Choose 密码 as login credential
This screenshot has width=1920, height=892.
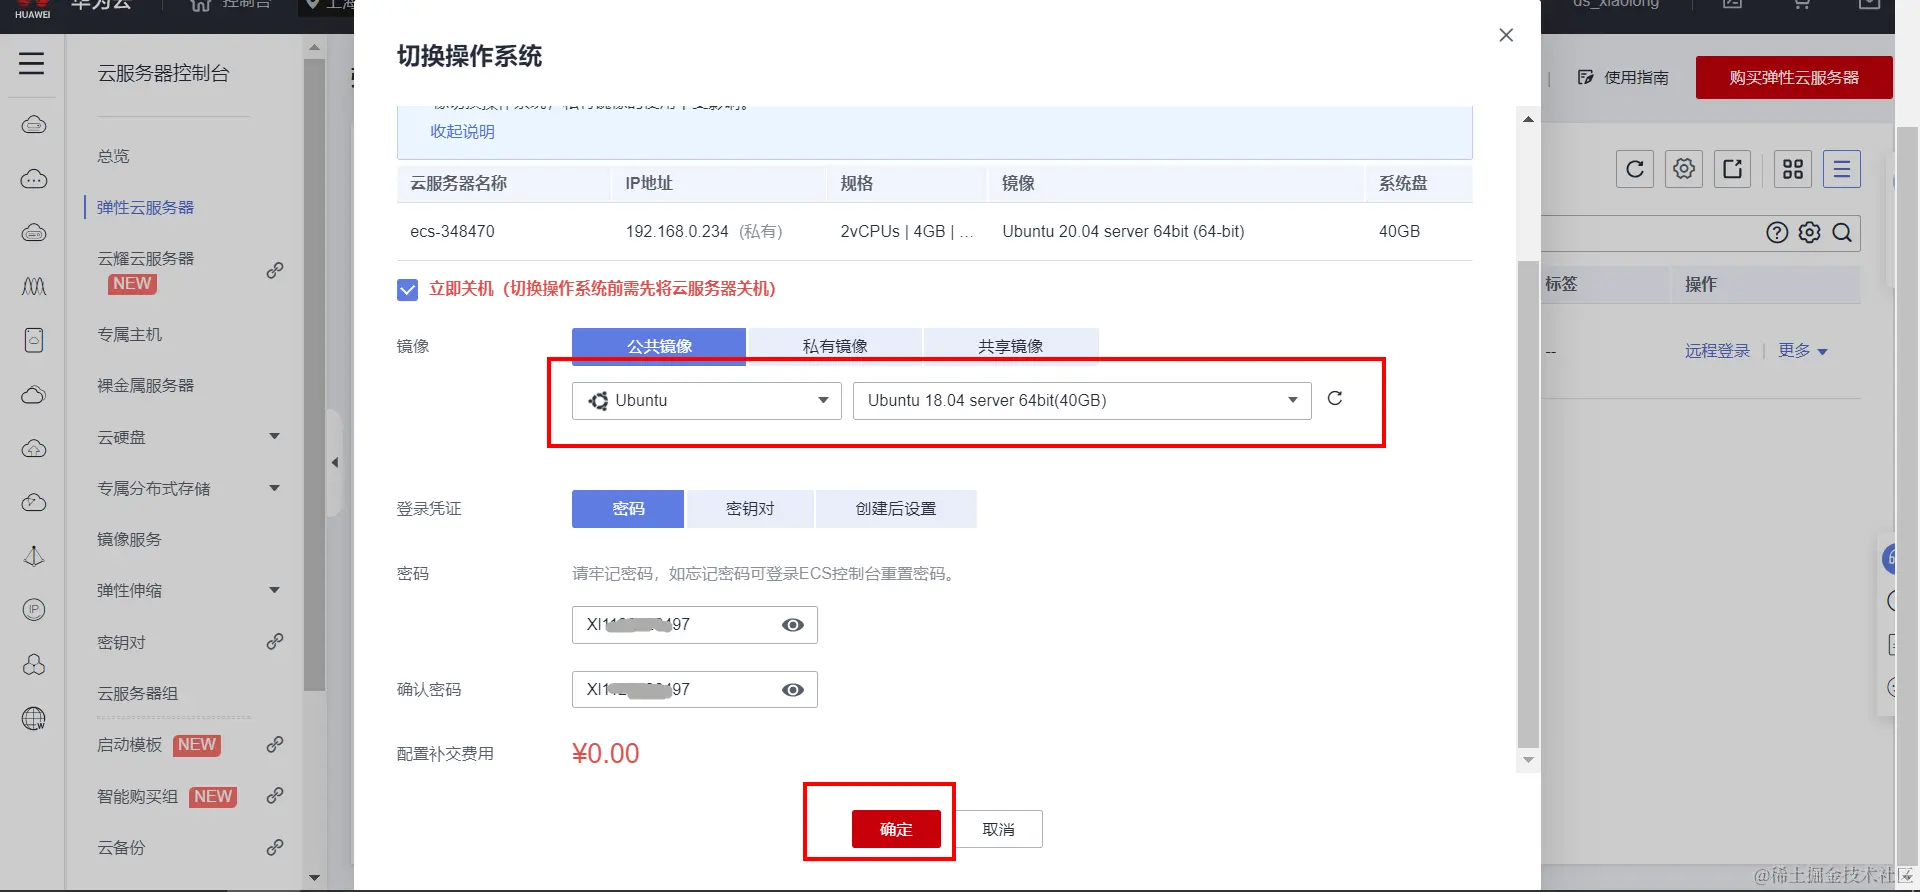click(628, 509)
